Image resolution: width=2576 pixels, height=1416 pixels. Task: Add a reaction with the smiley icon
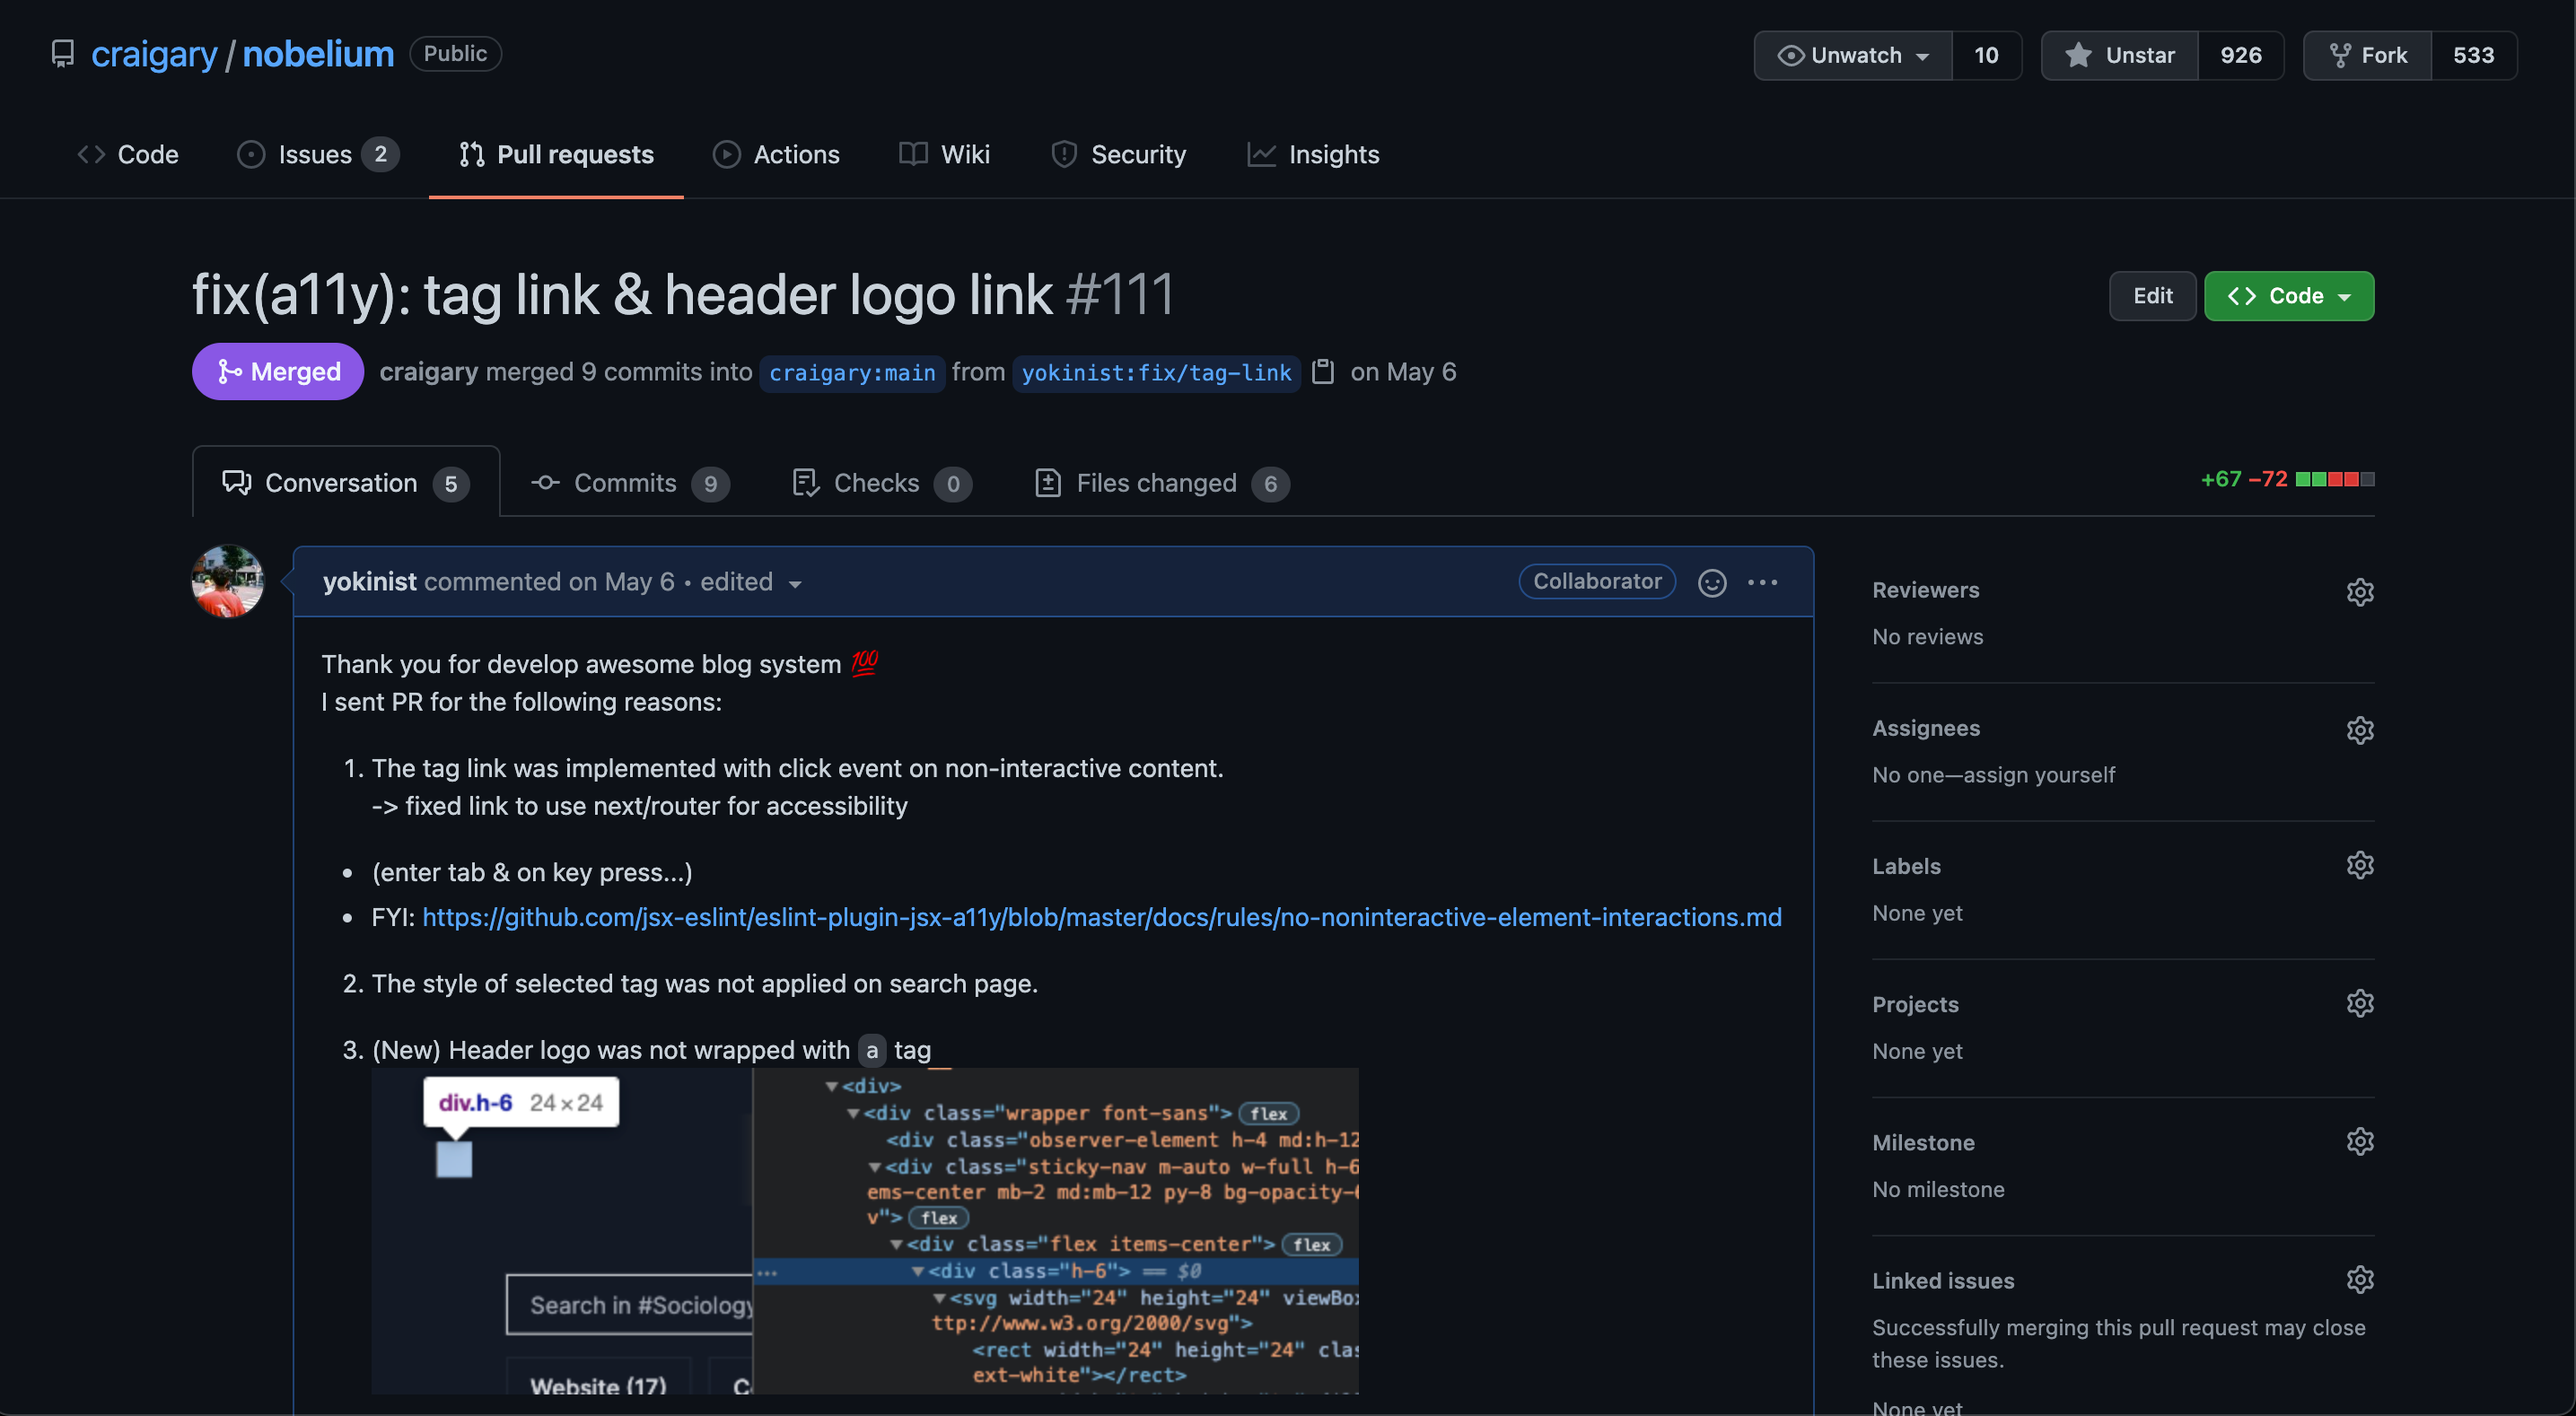pos(1712,583)
